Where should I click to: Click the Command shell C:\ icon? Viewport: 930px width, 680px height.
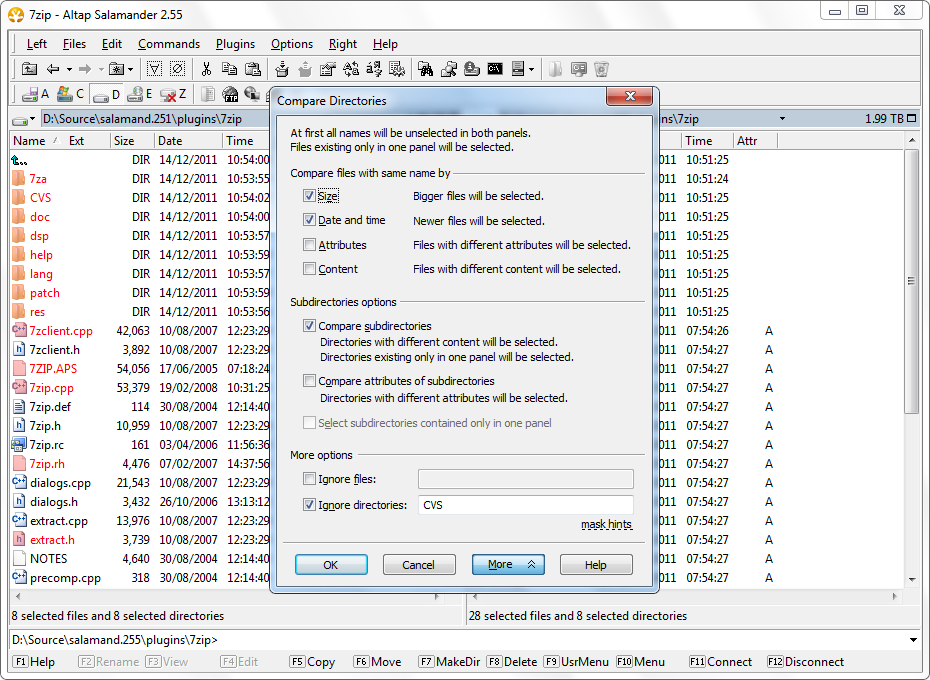(495, 69)
